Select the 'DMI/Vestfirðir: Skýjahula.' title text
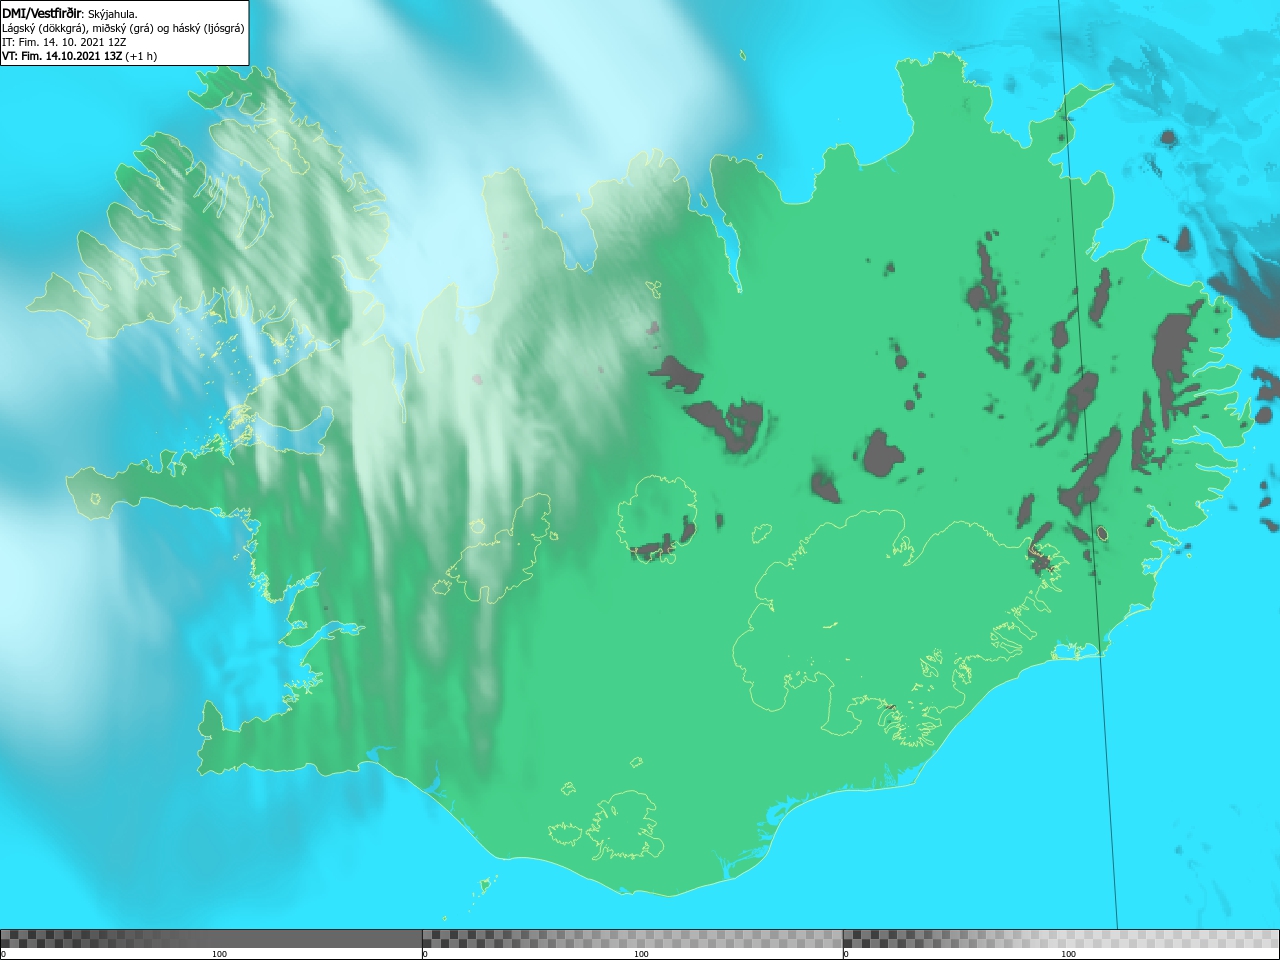The image size is (1280, 960). point(70,14)
